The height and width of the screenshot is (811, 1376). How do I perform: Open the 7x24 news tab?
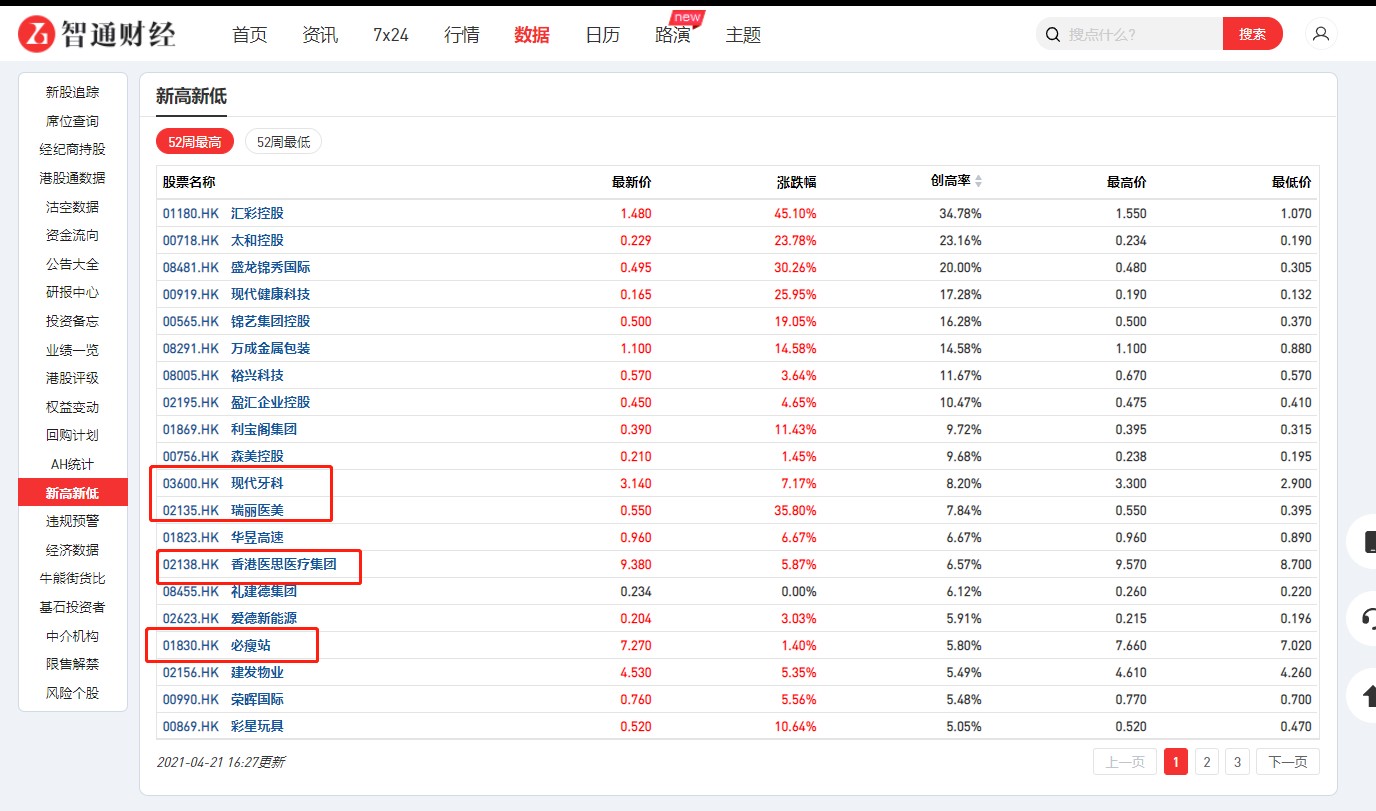coord(391,35)
